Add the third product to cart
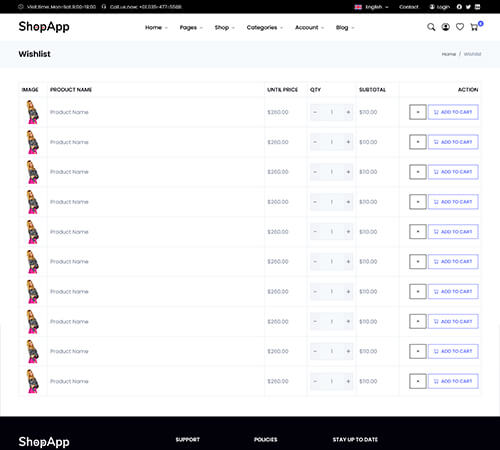 453,172
